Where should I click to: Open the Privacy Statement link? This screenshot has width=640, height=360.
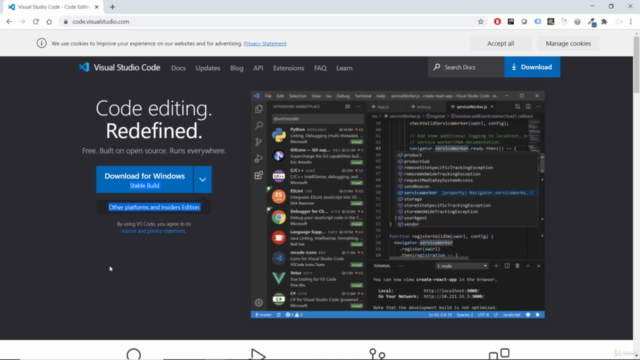click(265, 43)
